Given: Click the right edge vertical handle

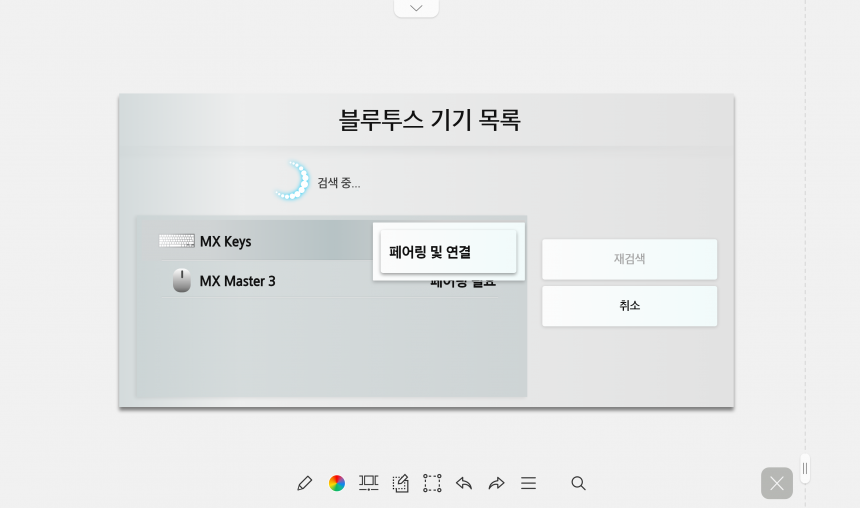Looking at the screenshot, I should coord(805,469).
